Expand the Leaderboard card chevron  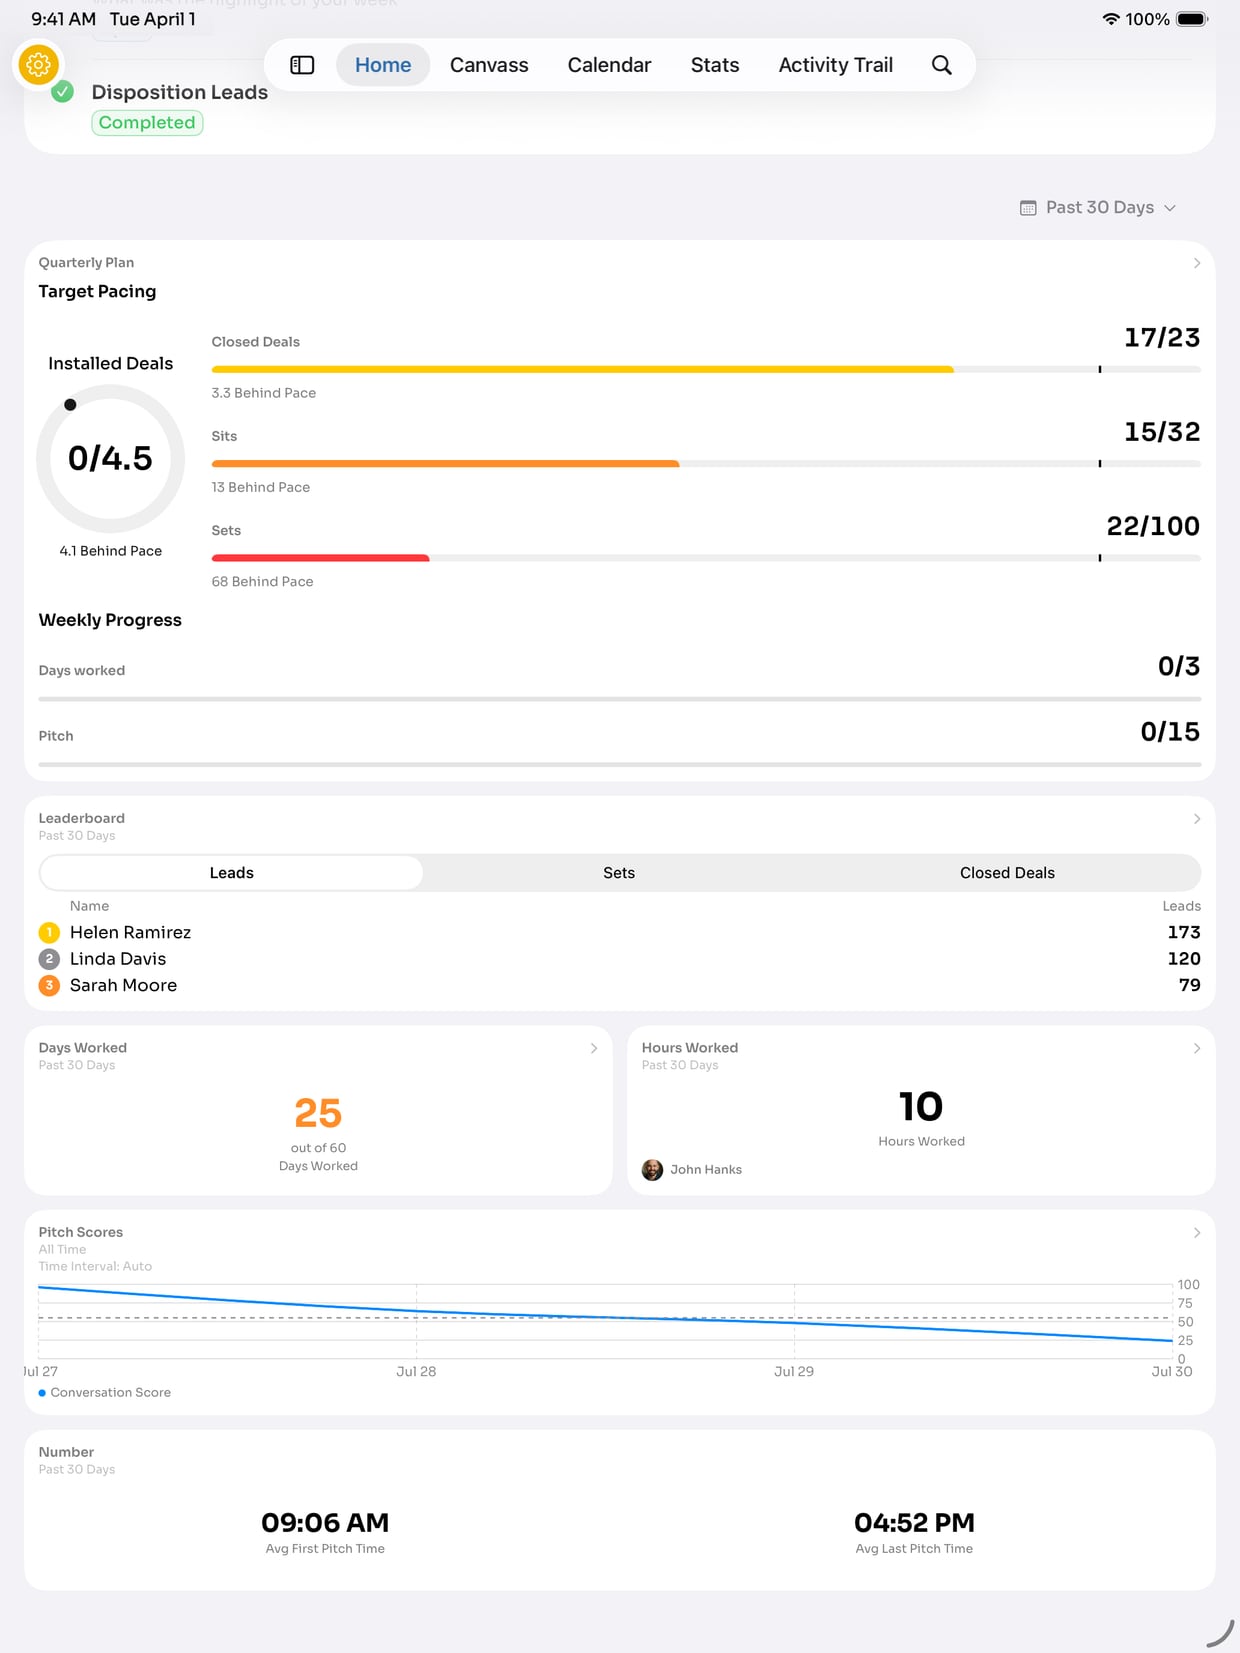click(1196, 819)
